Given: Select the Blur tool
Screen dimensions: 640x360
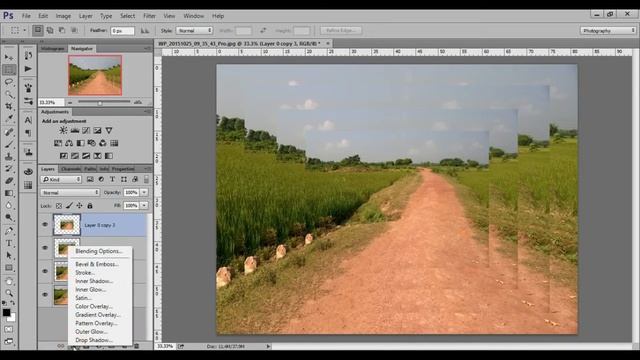Looking at the screenshot, I should coord(9,205).
